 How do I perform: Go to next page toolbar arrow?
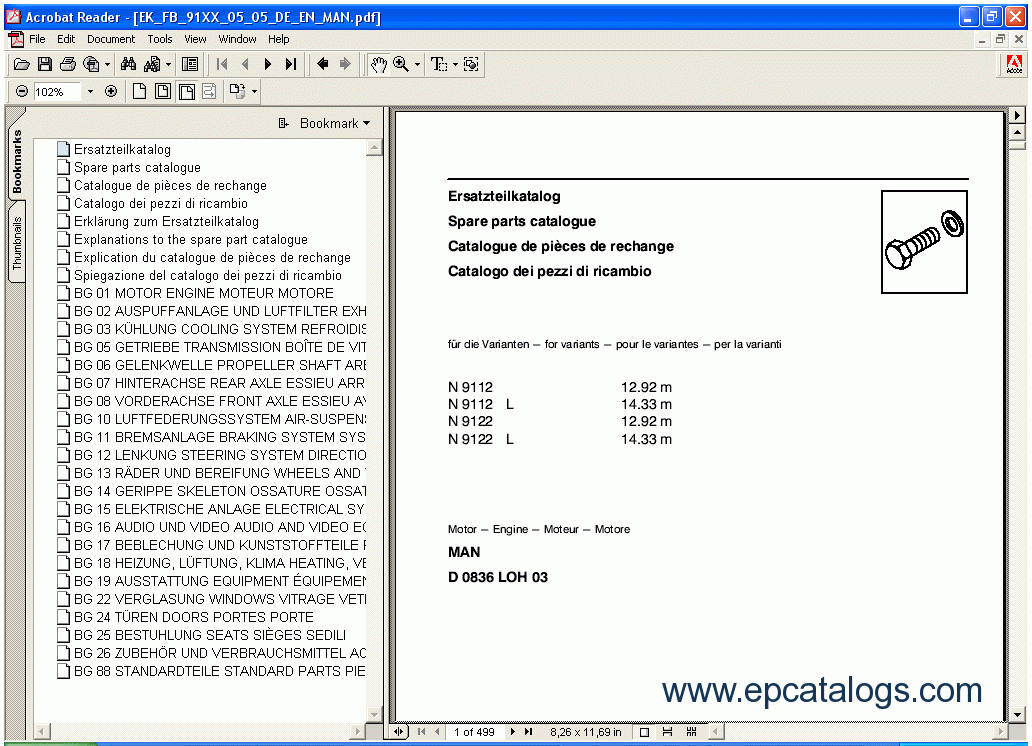[268, 65]
